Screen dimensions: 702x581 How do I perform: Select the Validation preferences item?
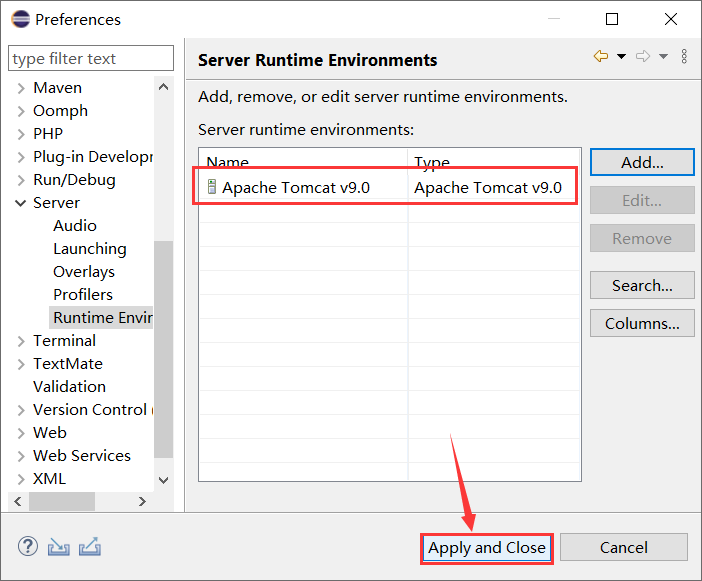pyautogui.click(x=69, y=387)
